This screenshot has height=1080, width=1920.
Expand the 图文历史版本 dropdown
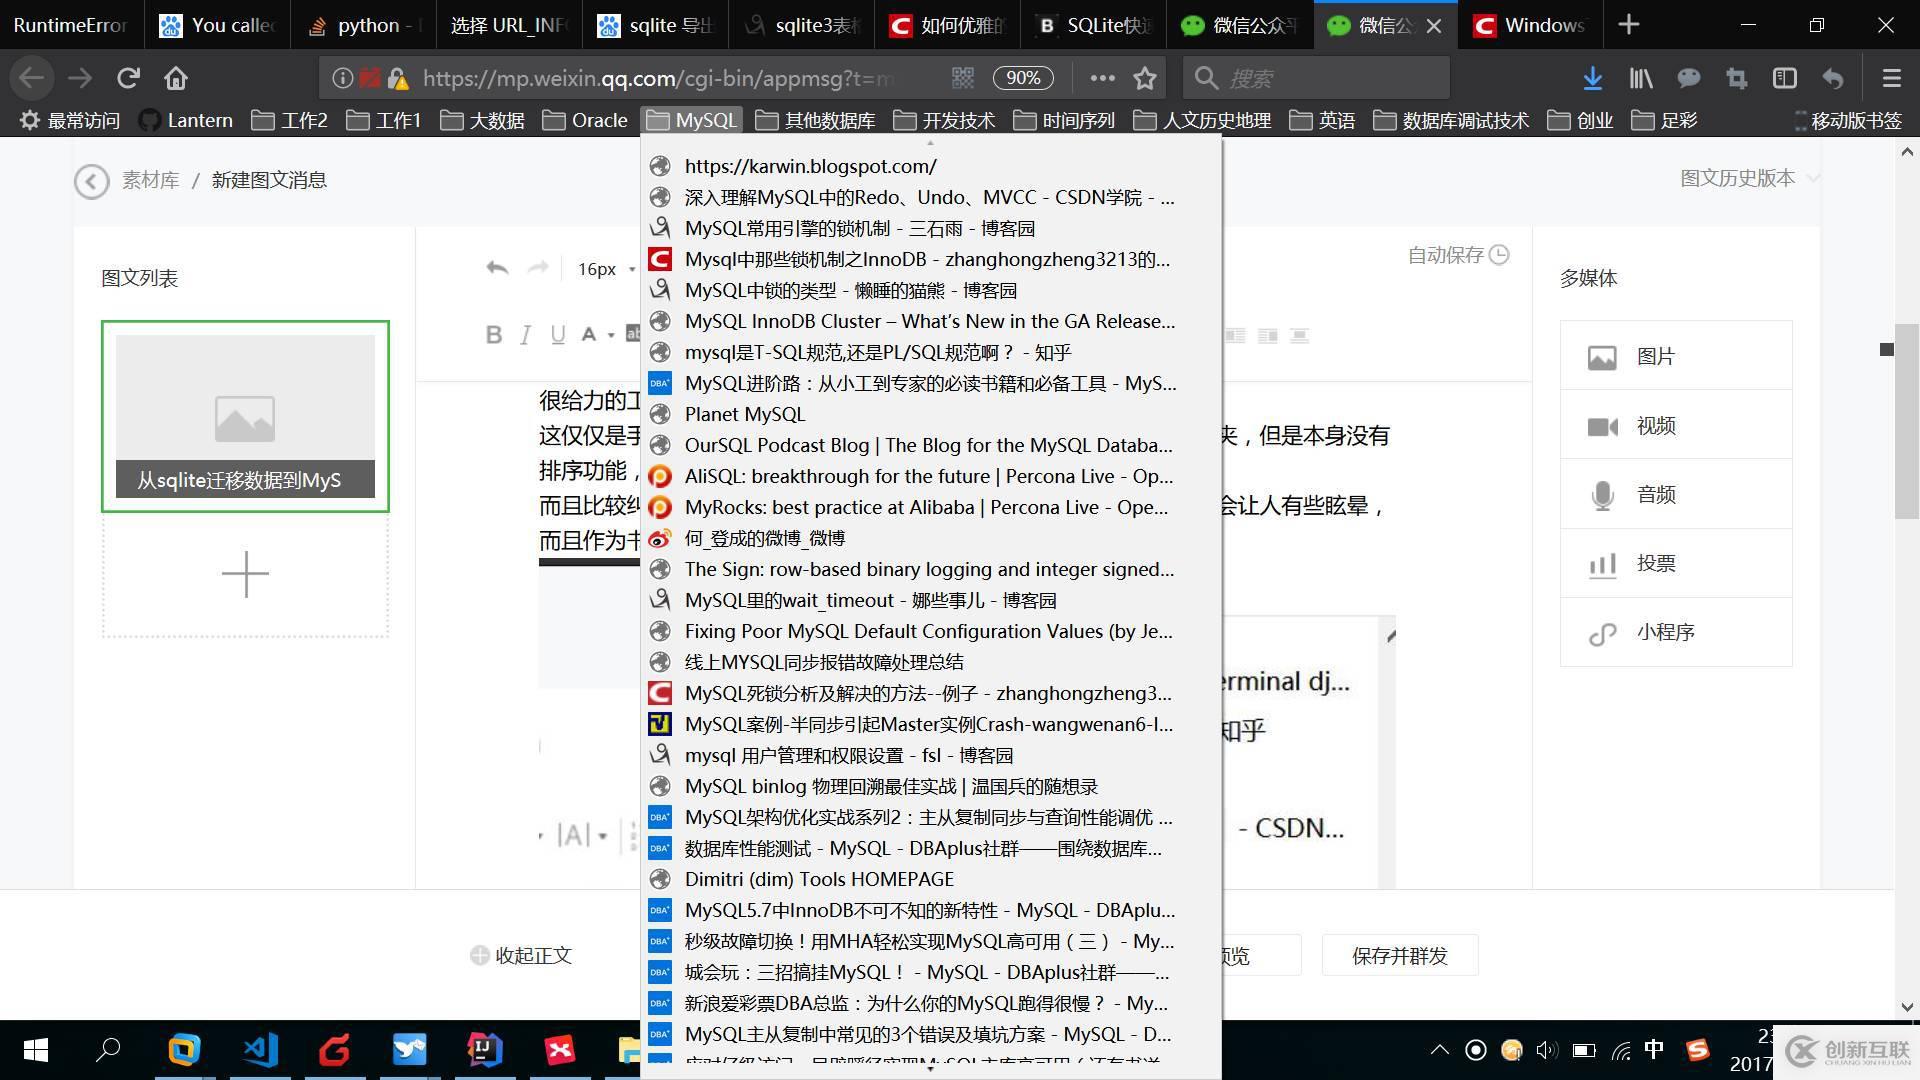[1750, 178]
